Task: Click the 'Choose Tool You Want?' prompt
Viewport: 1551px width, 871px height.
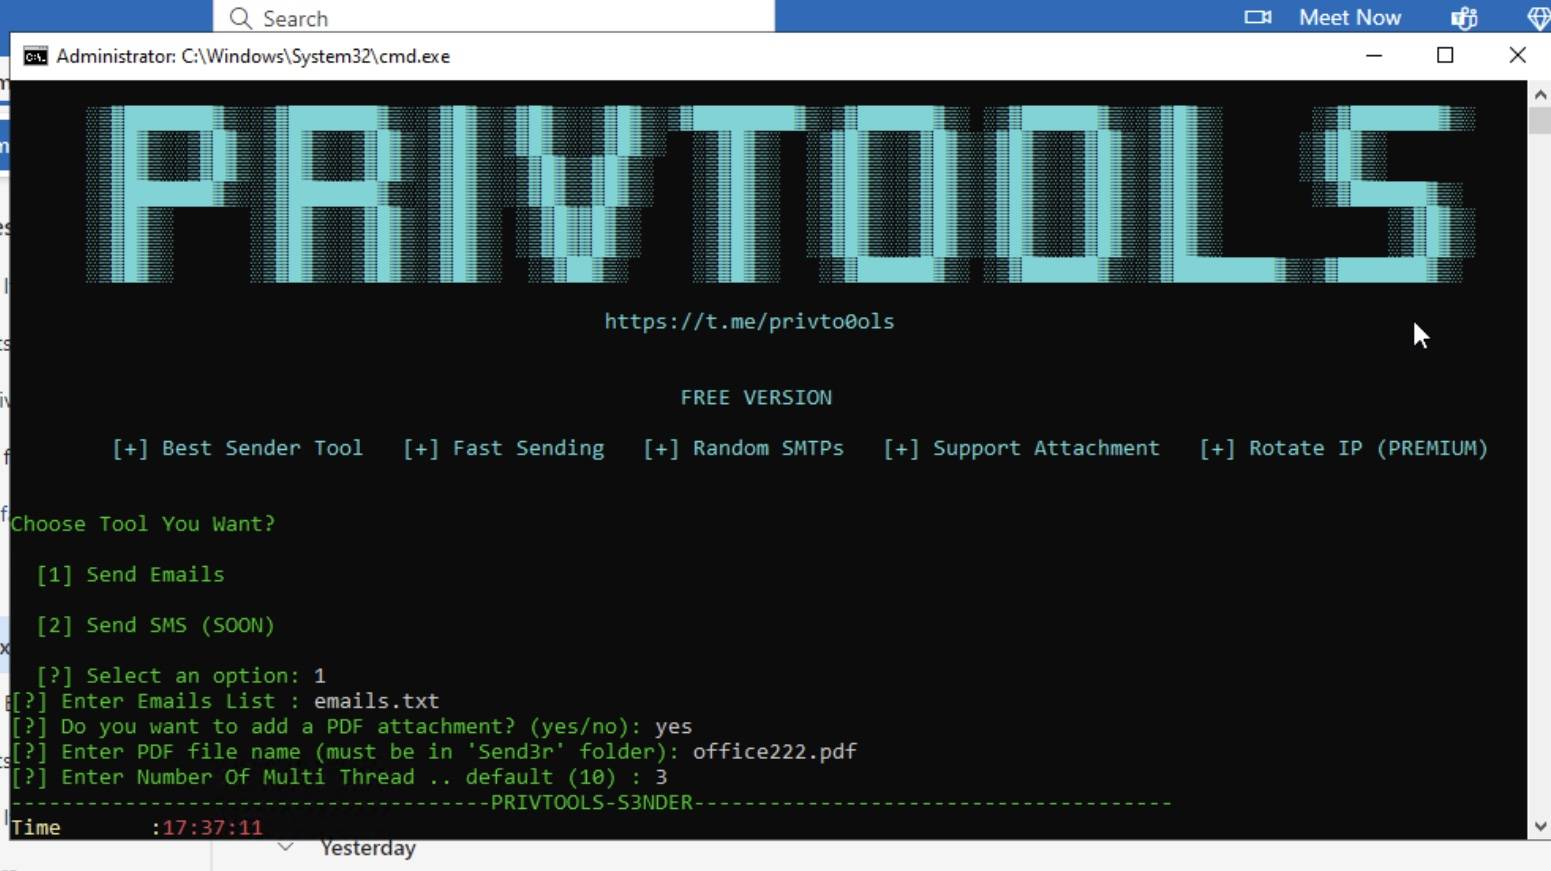Action: tap(143, 524)
